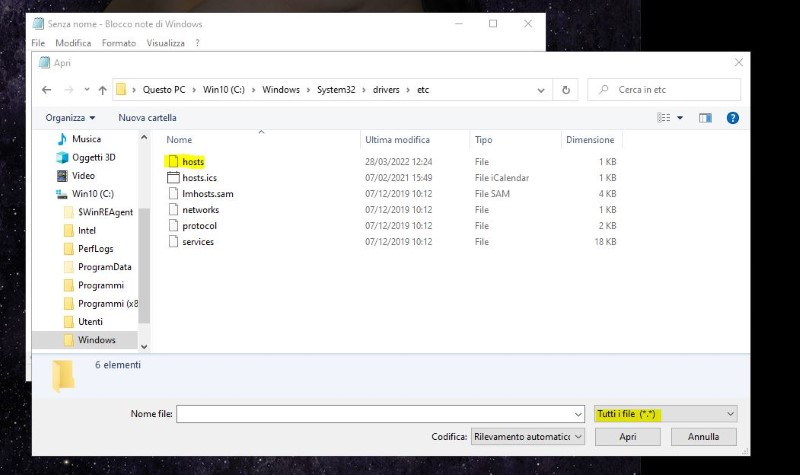800x475 pixels.
Task: Open the file type dropdown Tutti i file
Action: tap(665, 414)
